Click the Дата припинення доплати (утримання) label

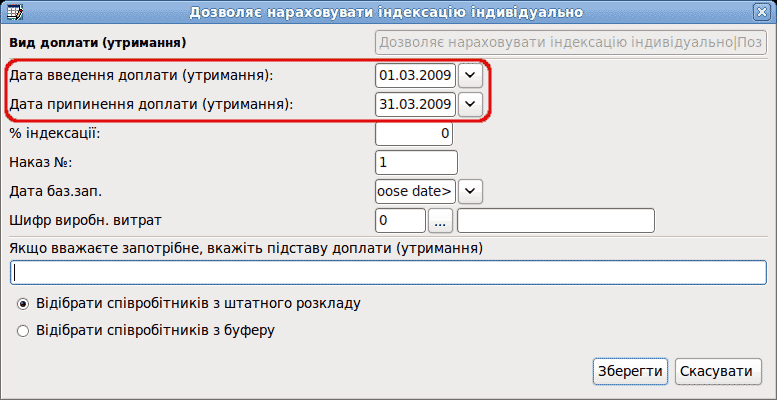pos(151,105)
